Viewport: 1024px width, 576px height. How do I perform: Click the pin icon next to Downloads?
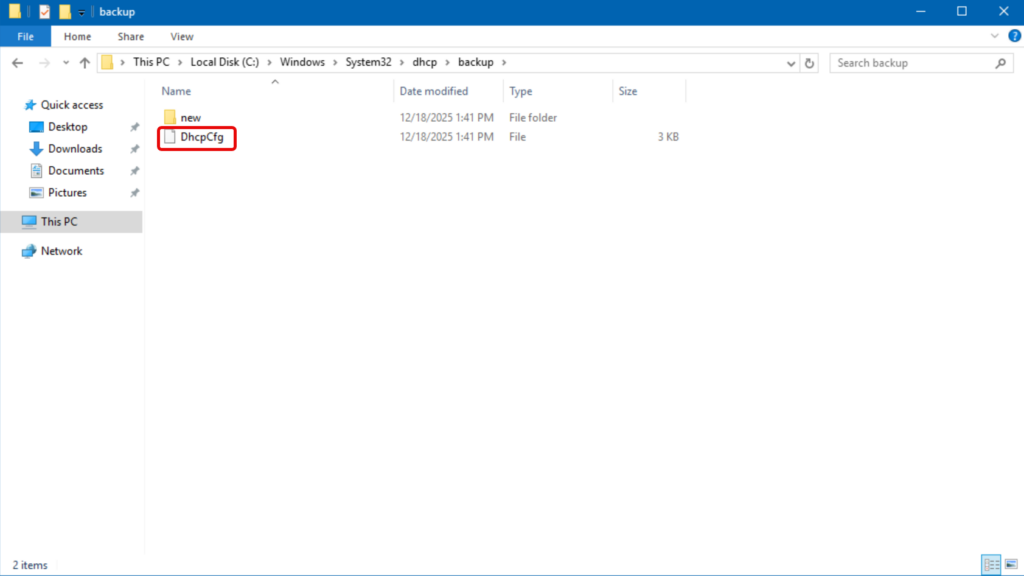(135, 149)
